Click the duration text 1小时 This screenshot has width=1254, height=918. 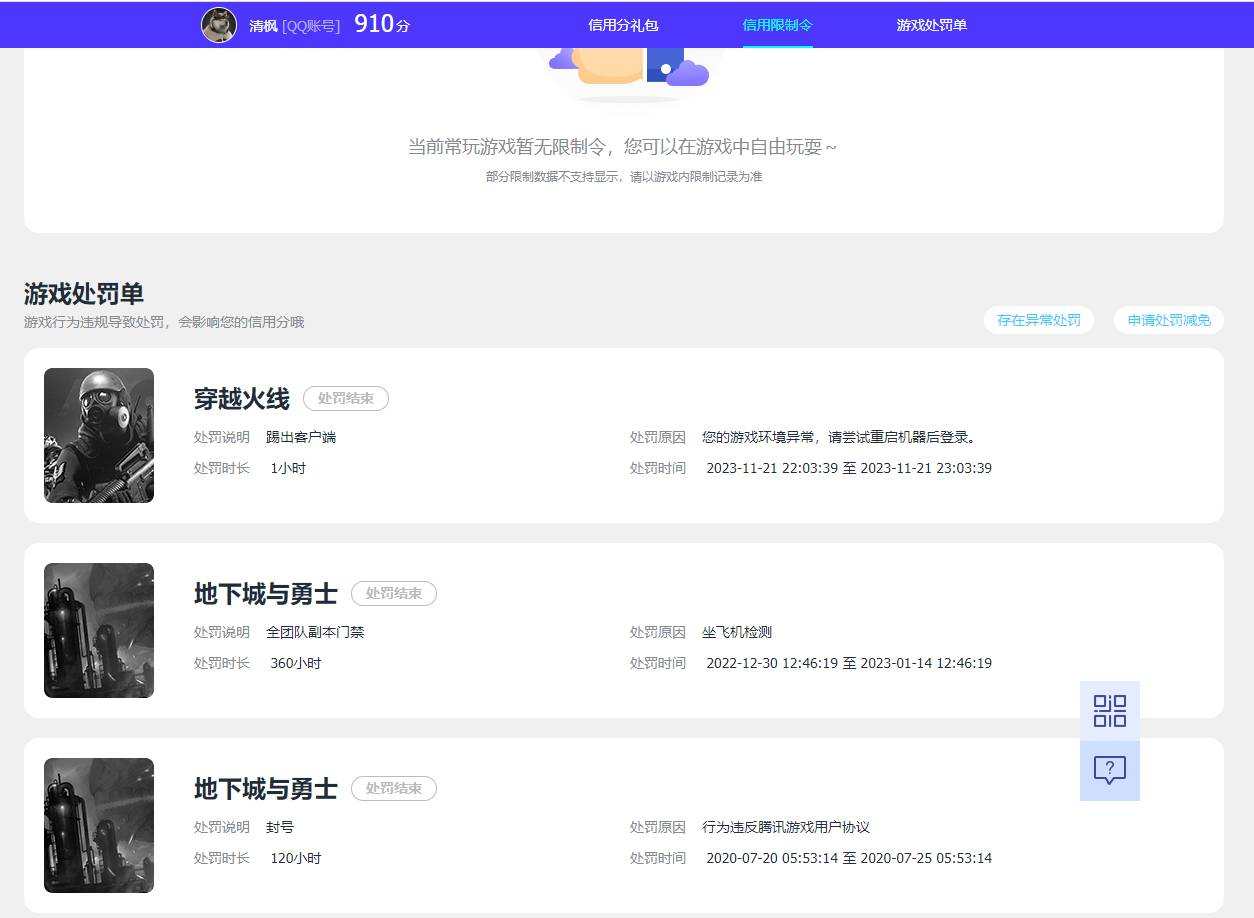[288, 468]
